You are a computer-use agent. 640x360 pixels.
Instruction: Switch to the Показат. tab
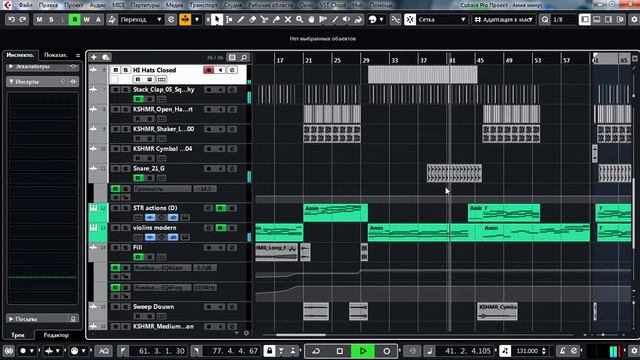click(56, 55)
